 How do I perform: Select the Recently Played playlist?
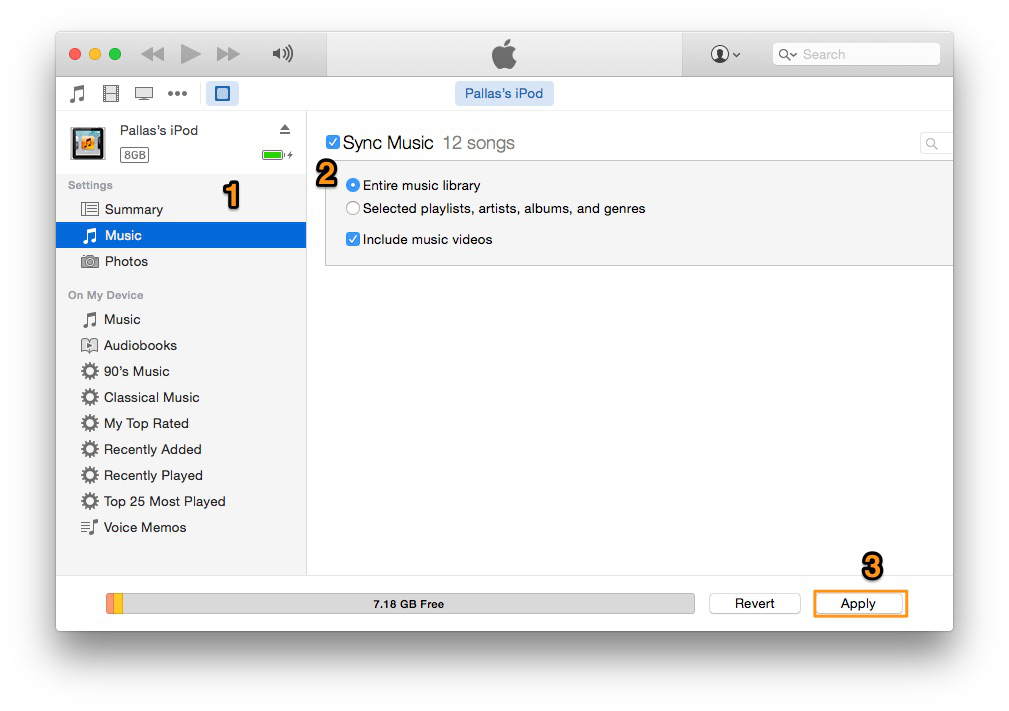(181, 476)
